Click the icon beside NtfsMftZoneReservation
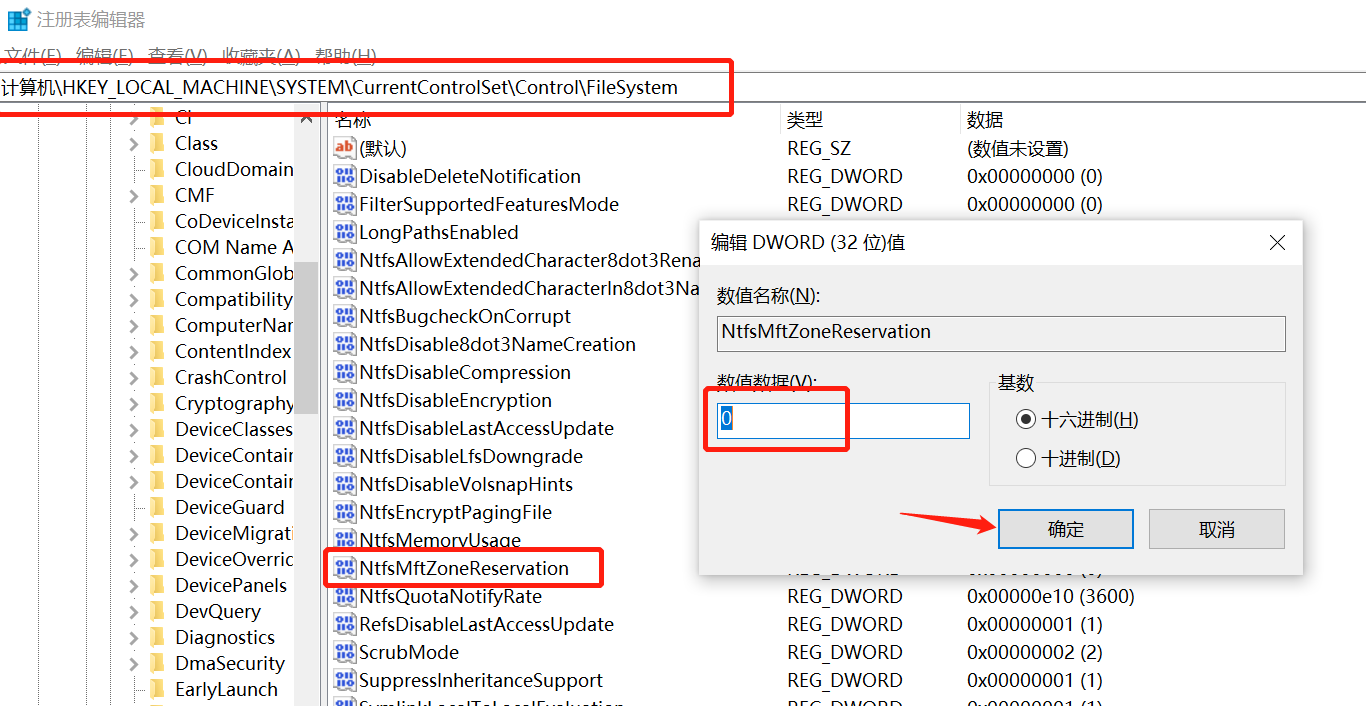Viewport: 1366px width, 706px height. [x=345, y=569]
